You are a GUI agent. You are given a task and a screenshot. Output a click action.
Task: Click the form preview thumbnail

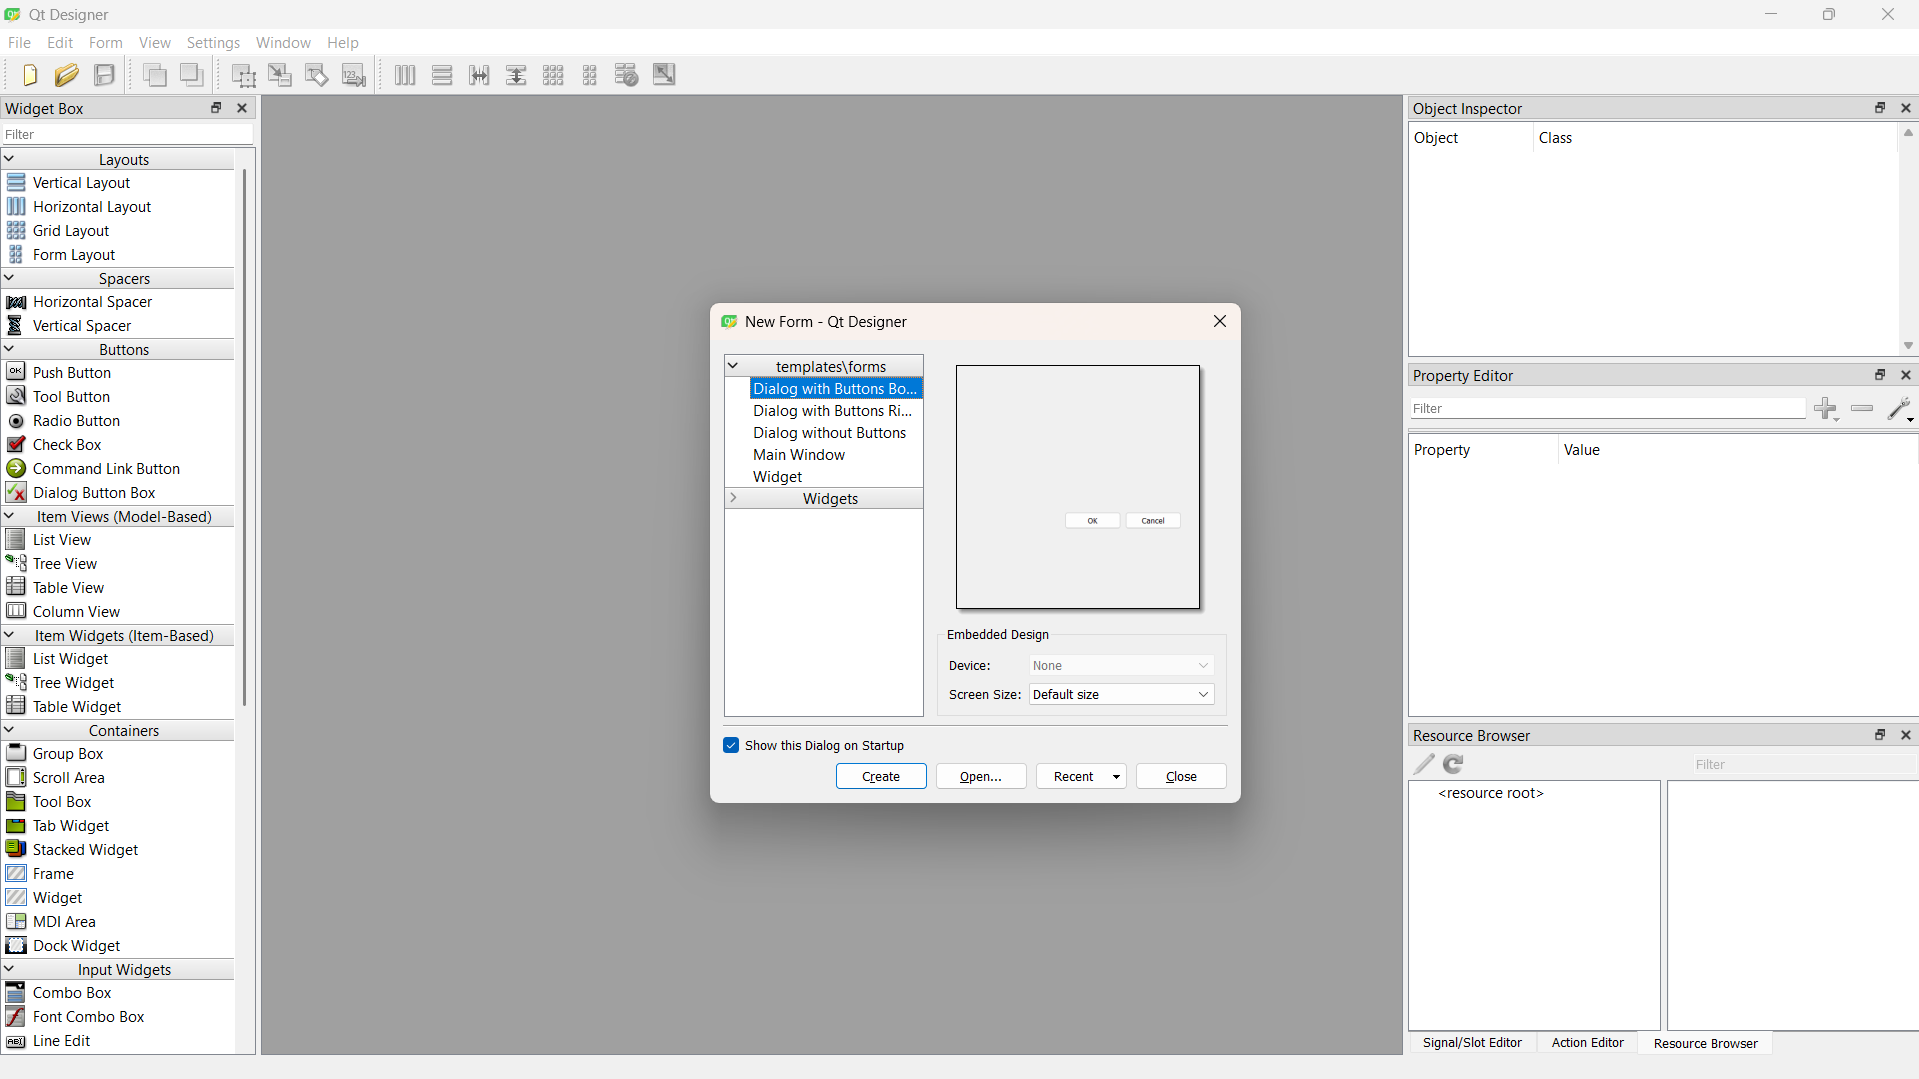1078,487
